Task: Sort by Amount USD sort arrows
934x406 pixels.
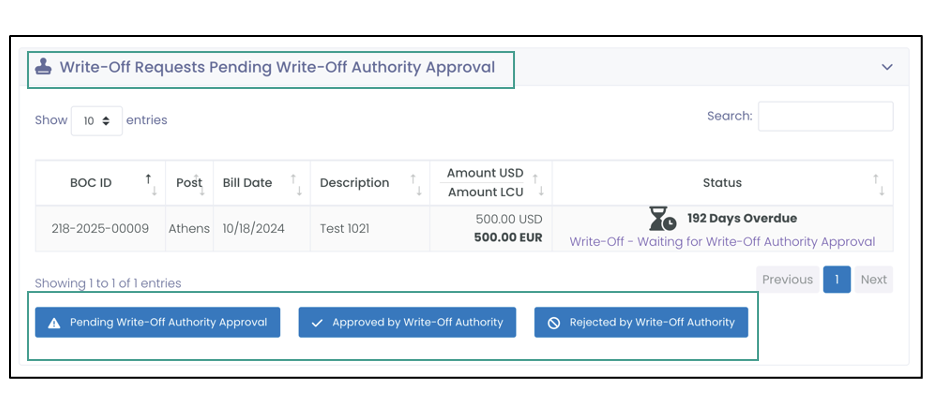Action: (x=538, y=184)
